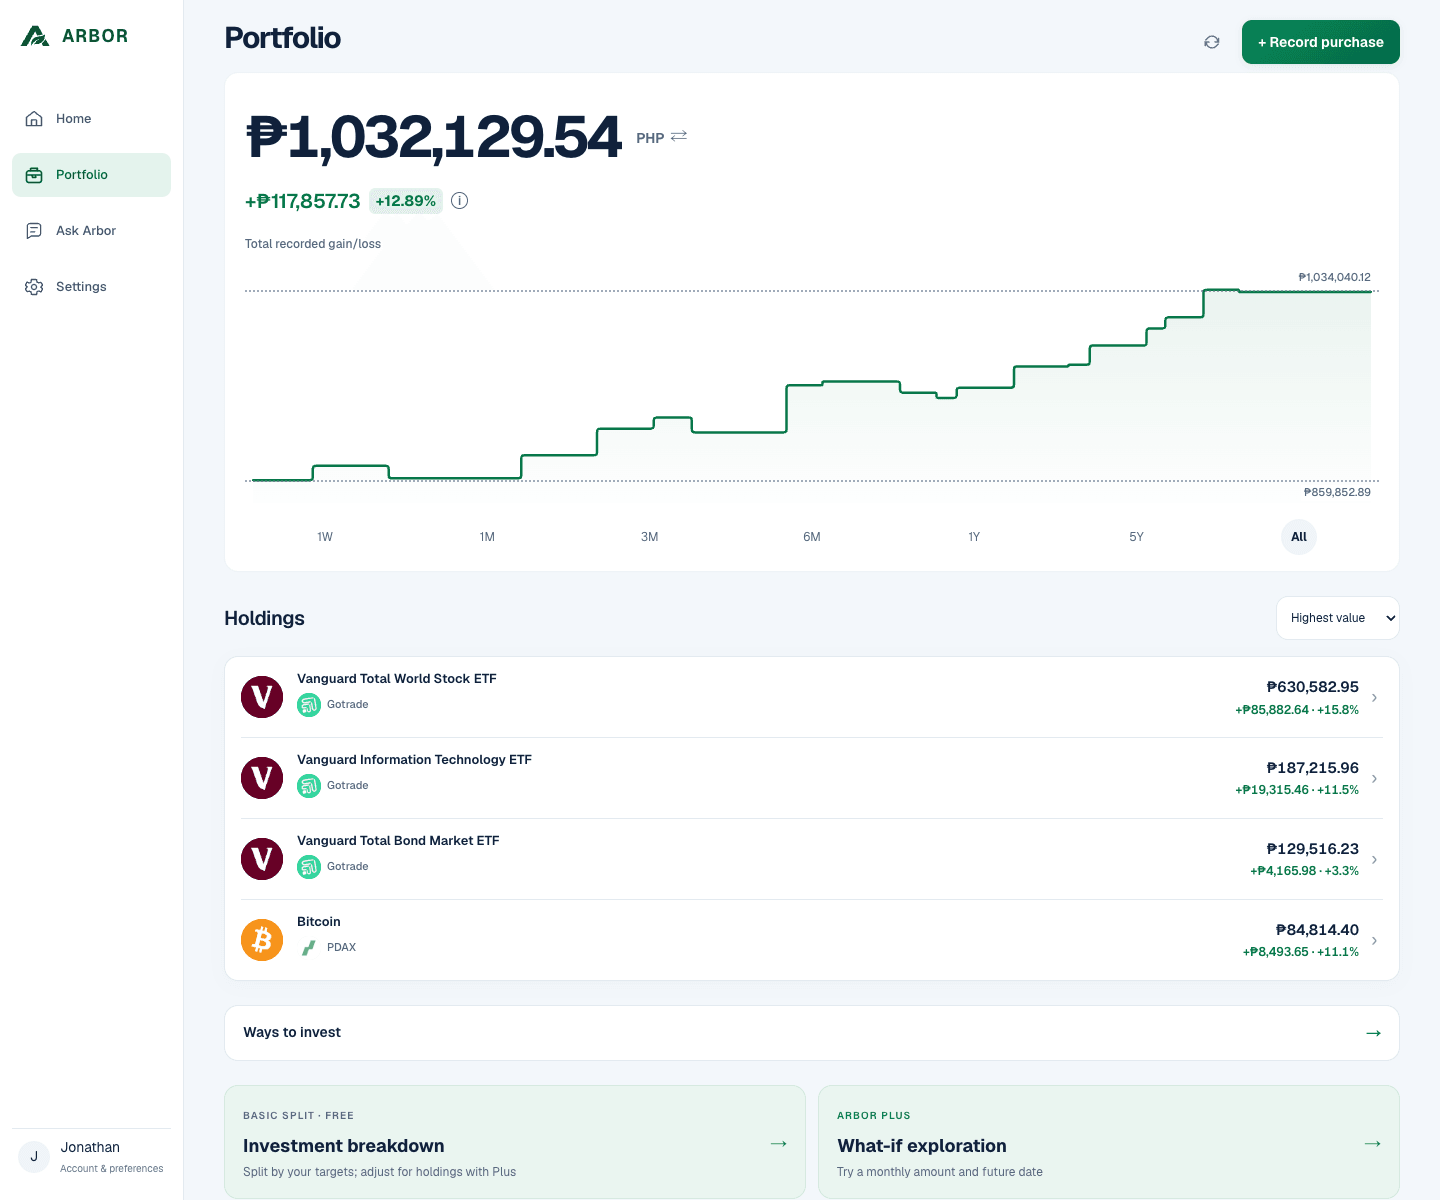Screen dimensions: 1440x1200
Task: Open the gain/loss info icon
Action: coord(460,201)
